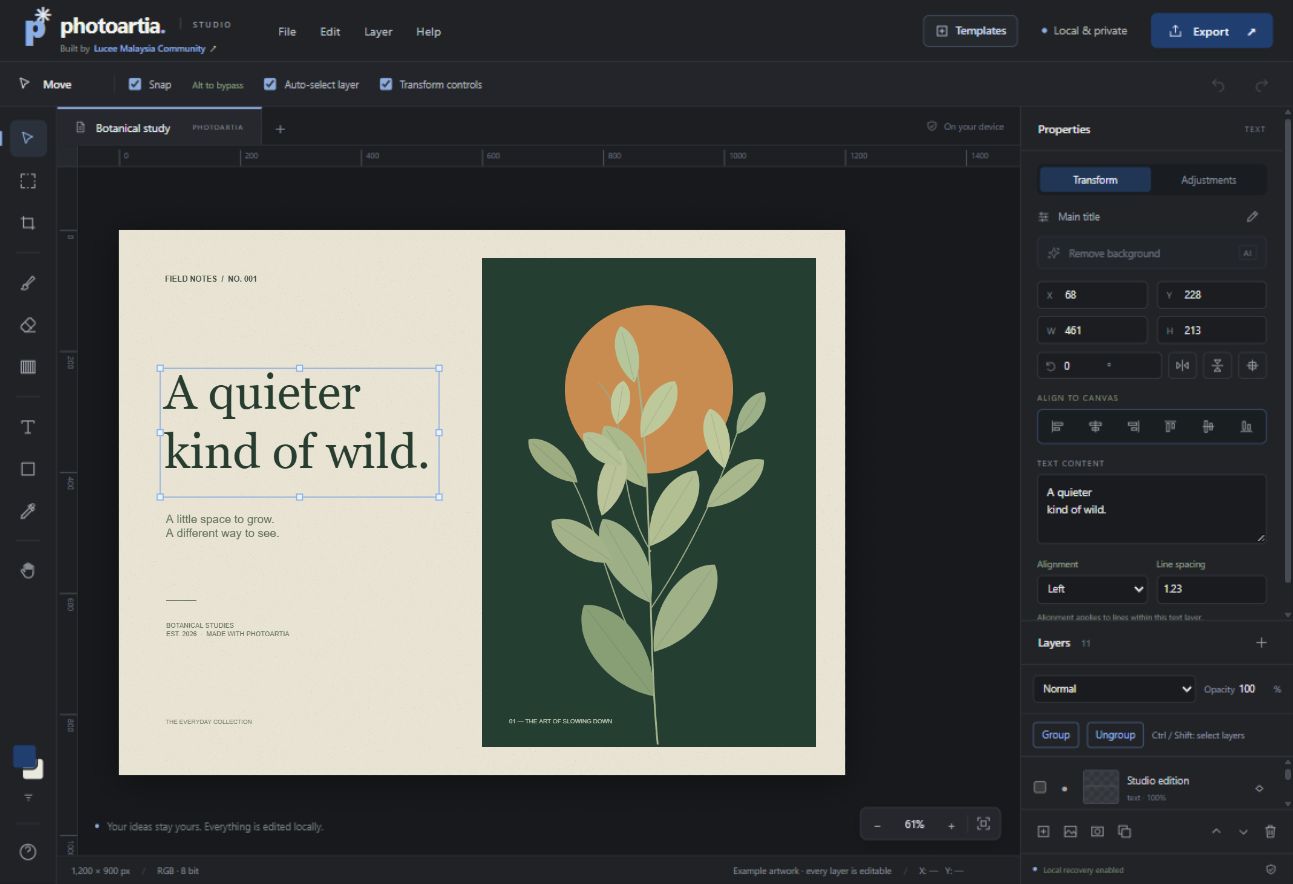Switch to the Transform tab
The image size is (1293, 884).
coord(1095,180)
